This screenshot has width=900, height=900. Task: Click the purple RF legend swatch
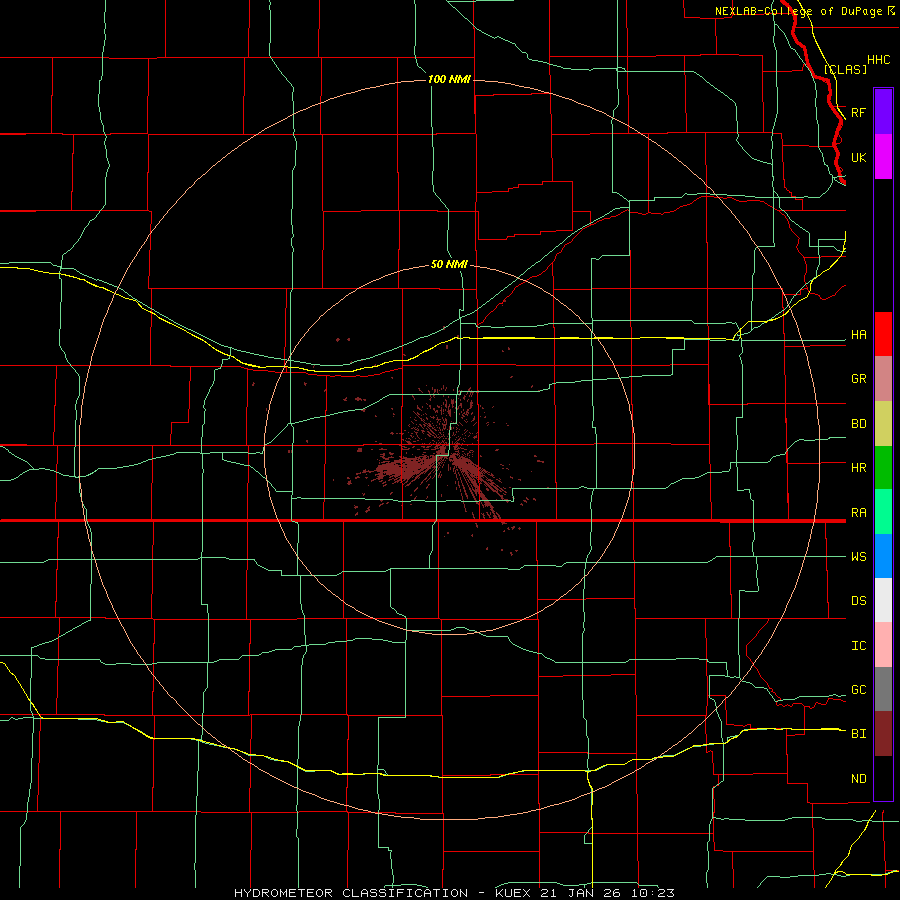click(883, 112)
